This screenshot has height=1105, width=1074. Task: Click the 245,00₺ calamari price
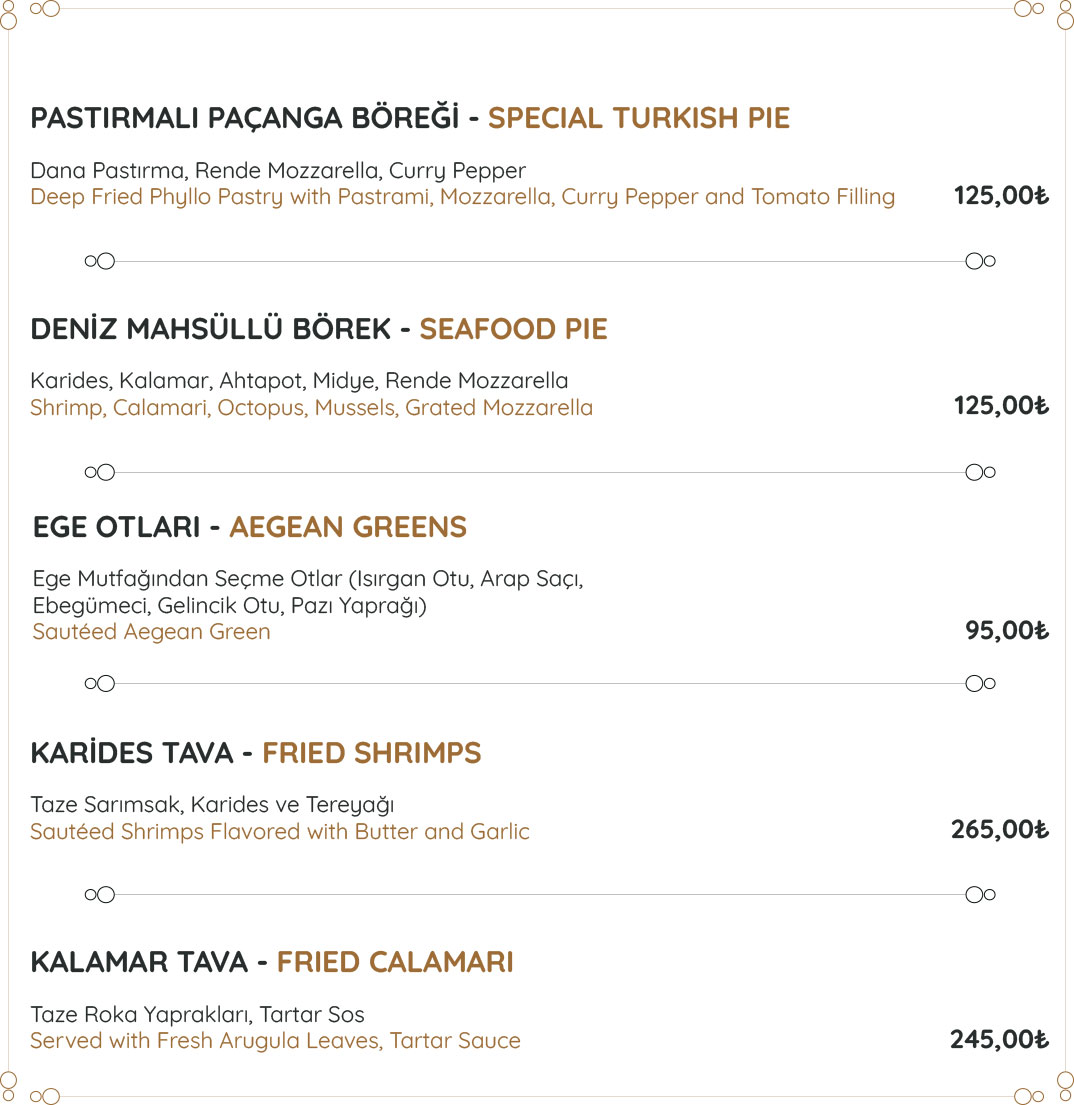[999, 1039]
